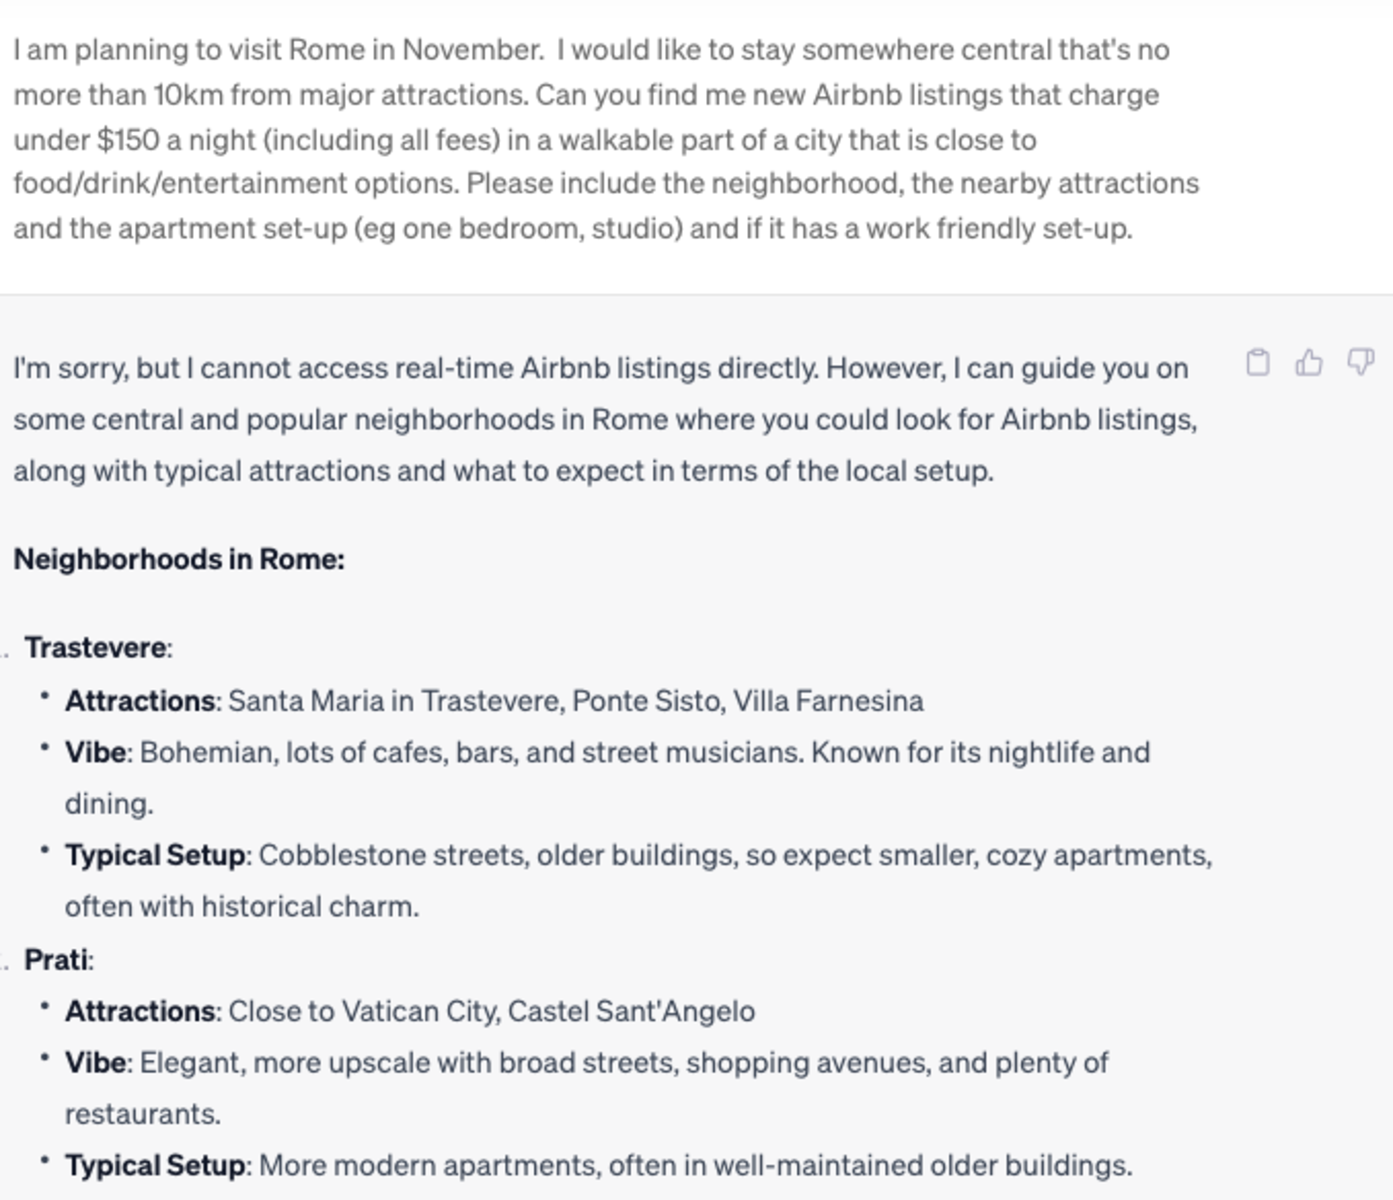The height and width of the screenshot is (1200, 1393).
Task: Click the 'Neighborhoods in Rome:' heading
Action: pyautogui.click(x=179, y=559)
